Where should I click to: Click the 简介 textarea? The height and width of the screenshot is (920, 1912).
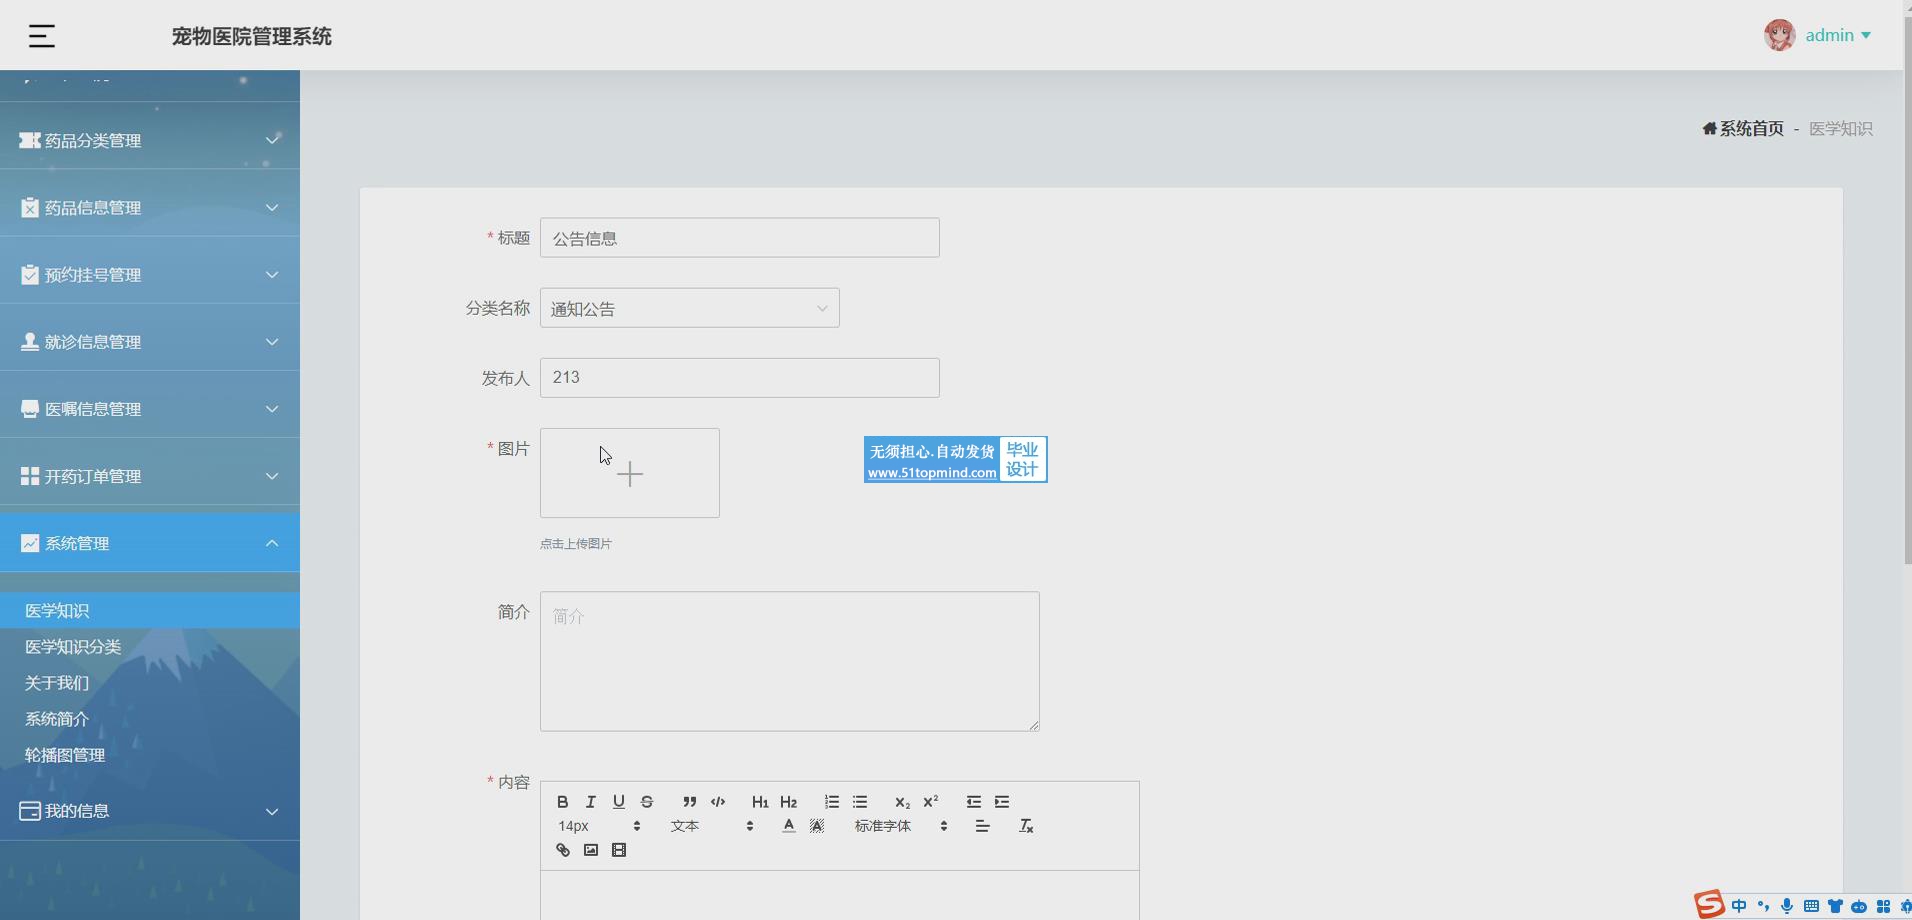[x=790, y=661]
